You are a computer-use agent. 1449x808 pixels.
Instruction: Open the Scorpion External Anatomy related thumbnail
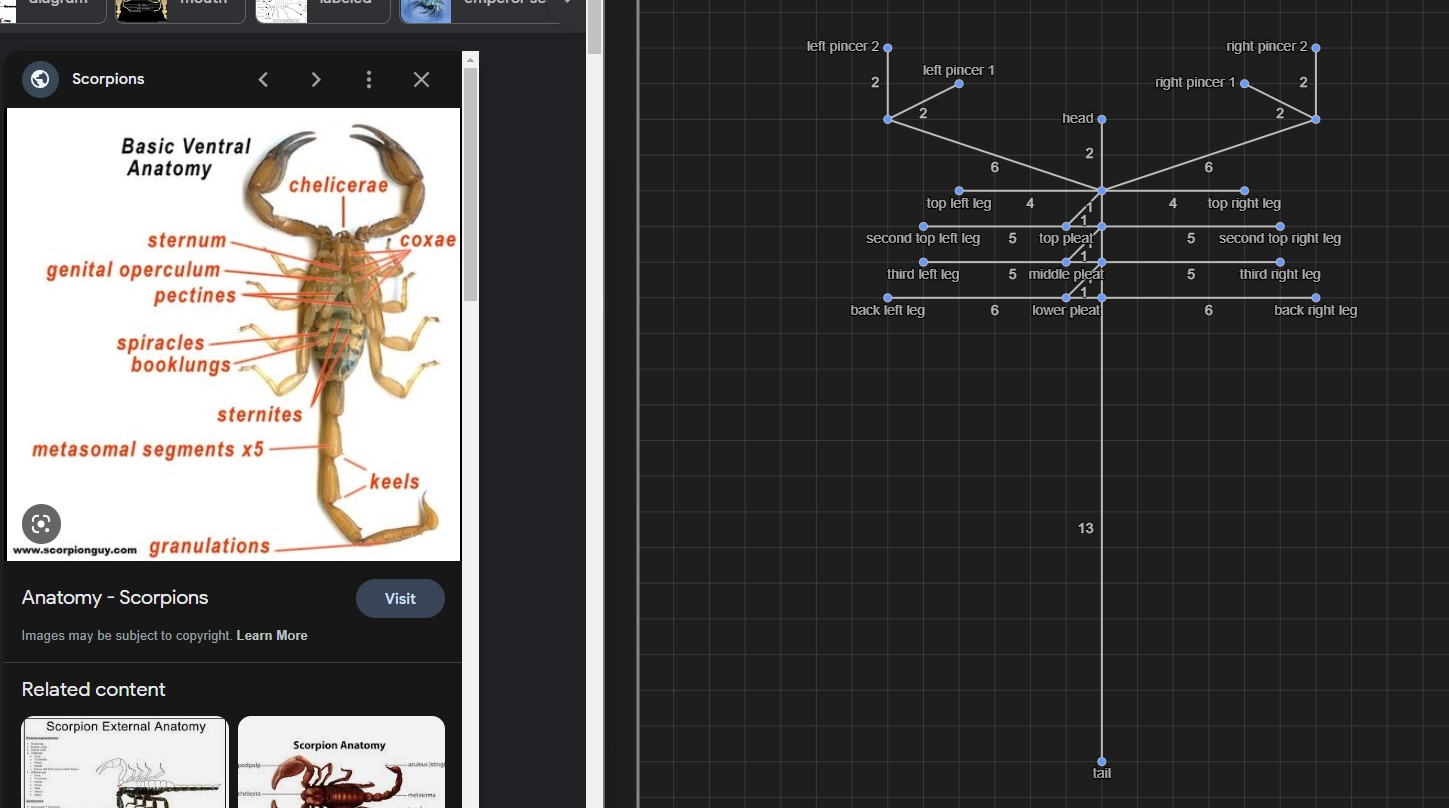click(x=125, y=761)
